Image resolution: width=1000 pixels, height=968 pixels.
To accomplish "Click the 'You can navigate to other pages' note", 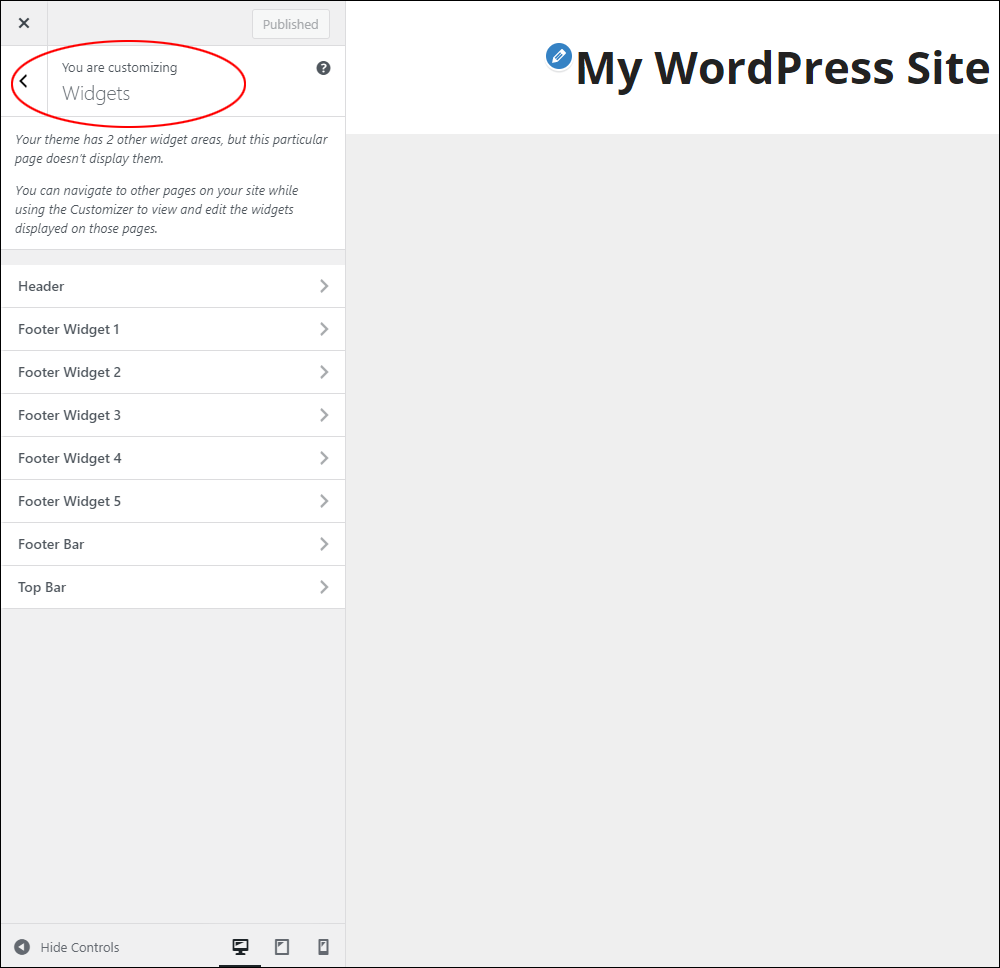I will tap(156, 209).
